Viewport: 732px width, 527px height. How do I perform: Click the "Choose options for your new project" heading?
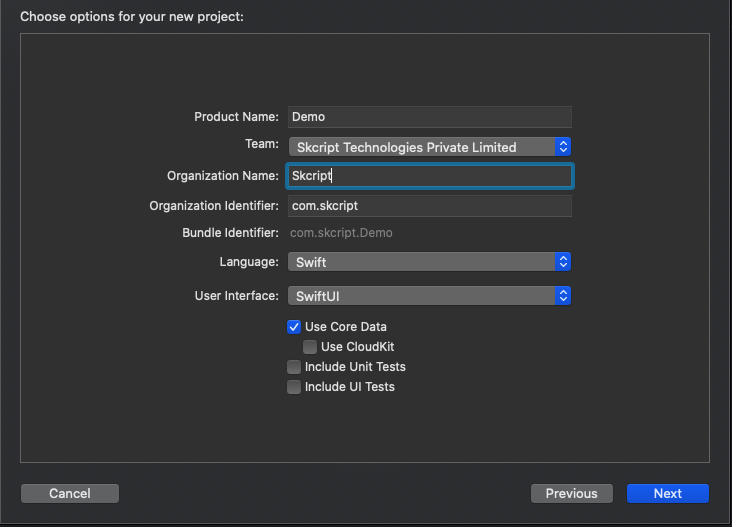pos(132,17)
